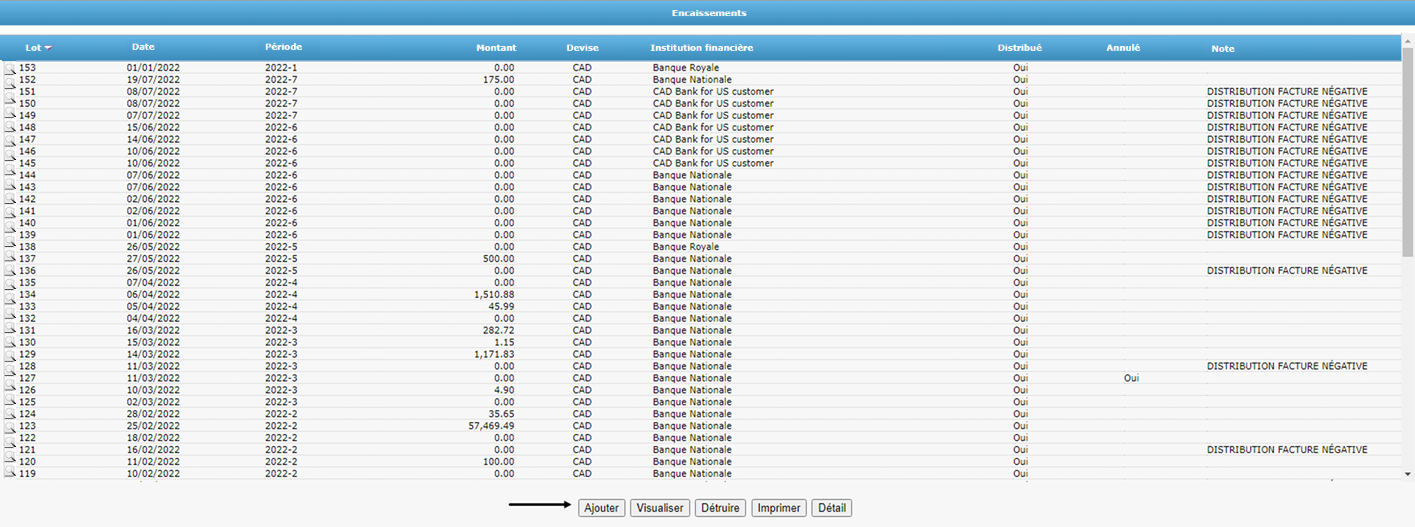
Task: Open the magnifier icon next to lot 120
Action: click(x=10, y=463)
